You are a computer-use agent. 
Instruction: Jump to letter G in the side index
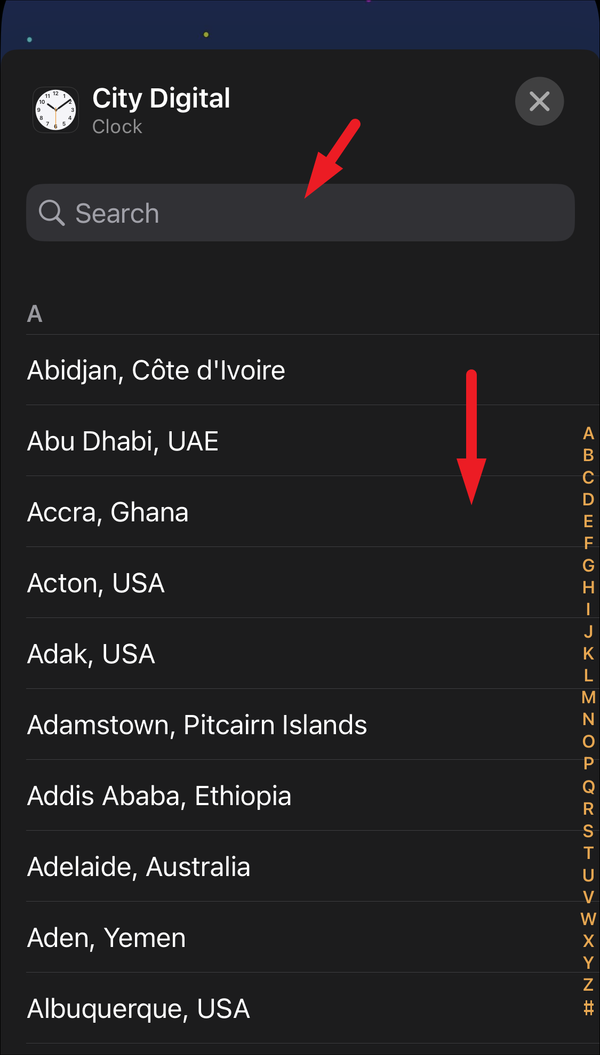pyautogui.click(x=588, y=565)
